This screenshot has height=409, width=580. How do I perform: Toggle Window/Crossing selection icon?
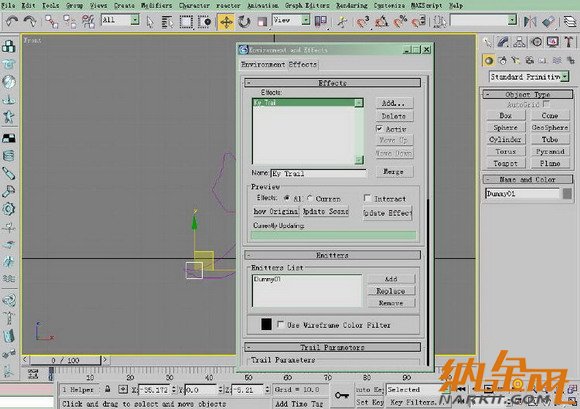click(204, 22)
